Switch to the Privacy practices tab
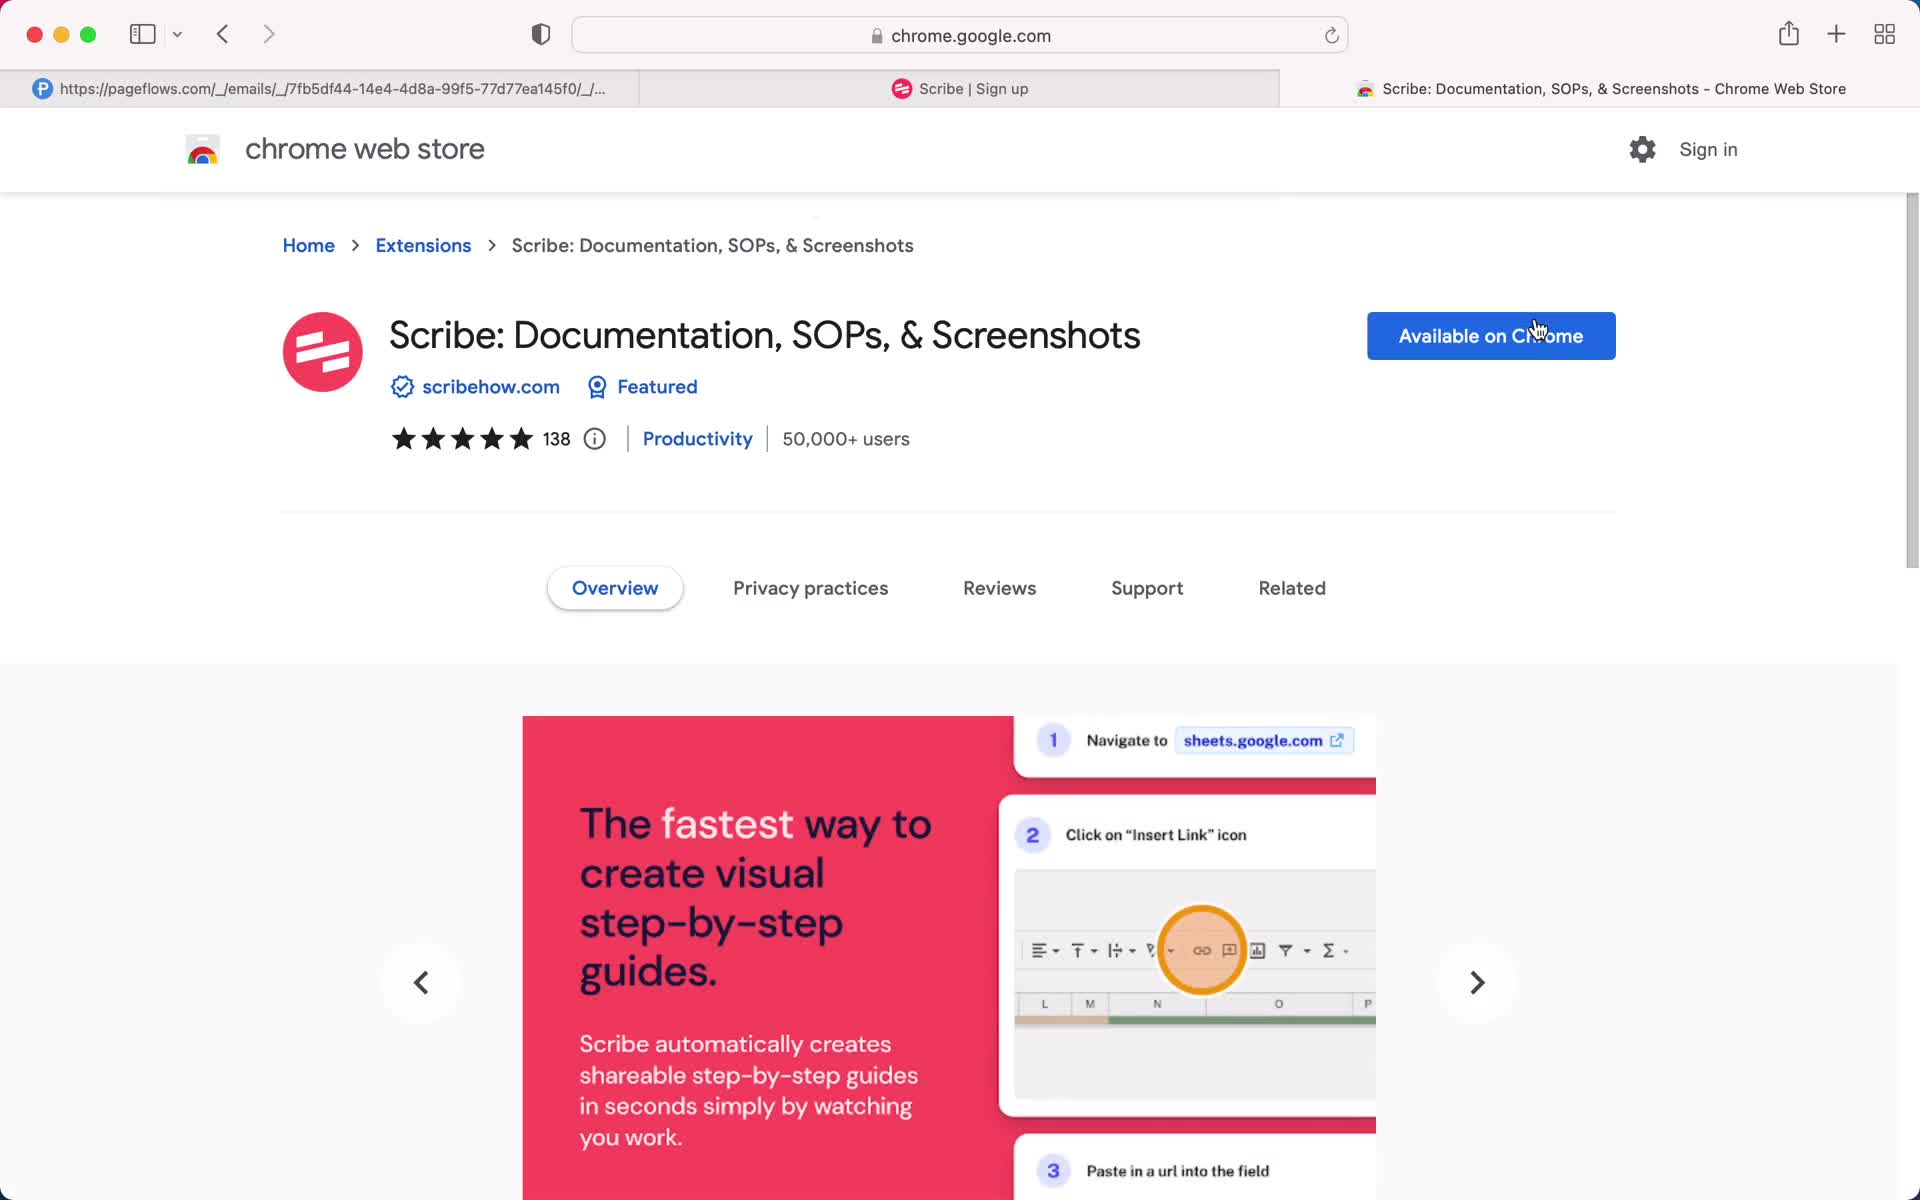 pos(810,588)
